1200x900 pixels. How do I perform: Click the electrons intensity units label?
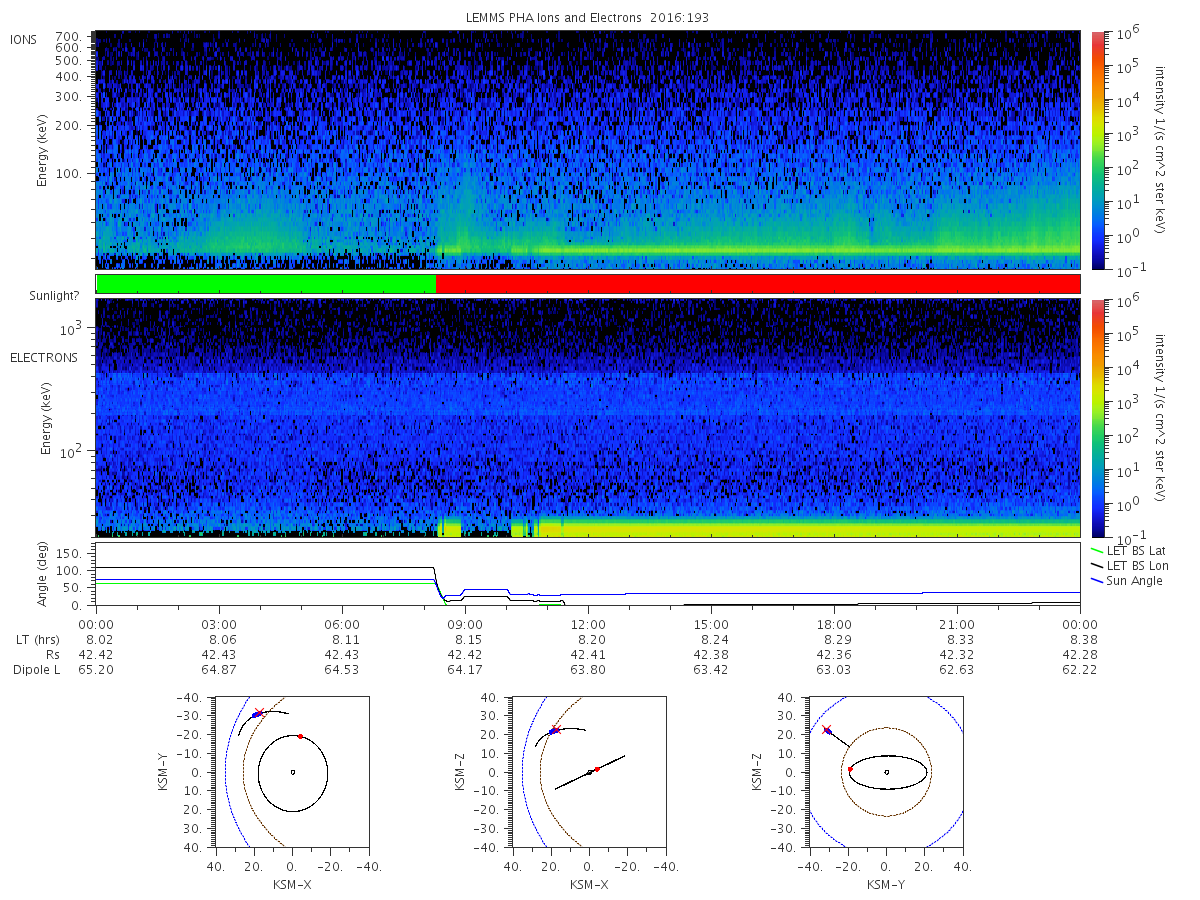[x=1160, y=418]
